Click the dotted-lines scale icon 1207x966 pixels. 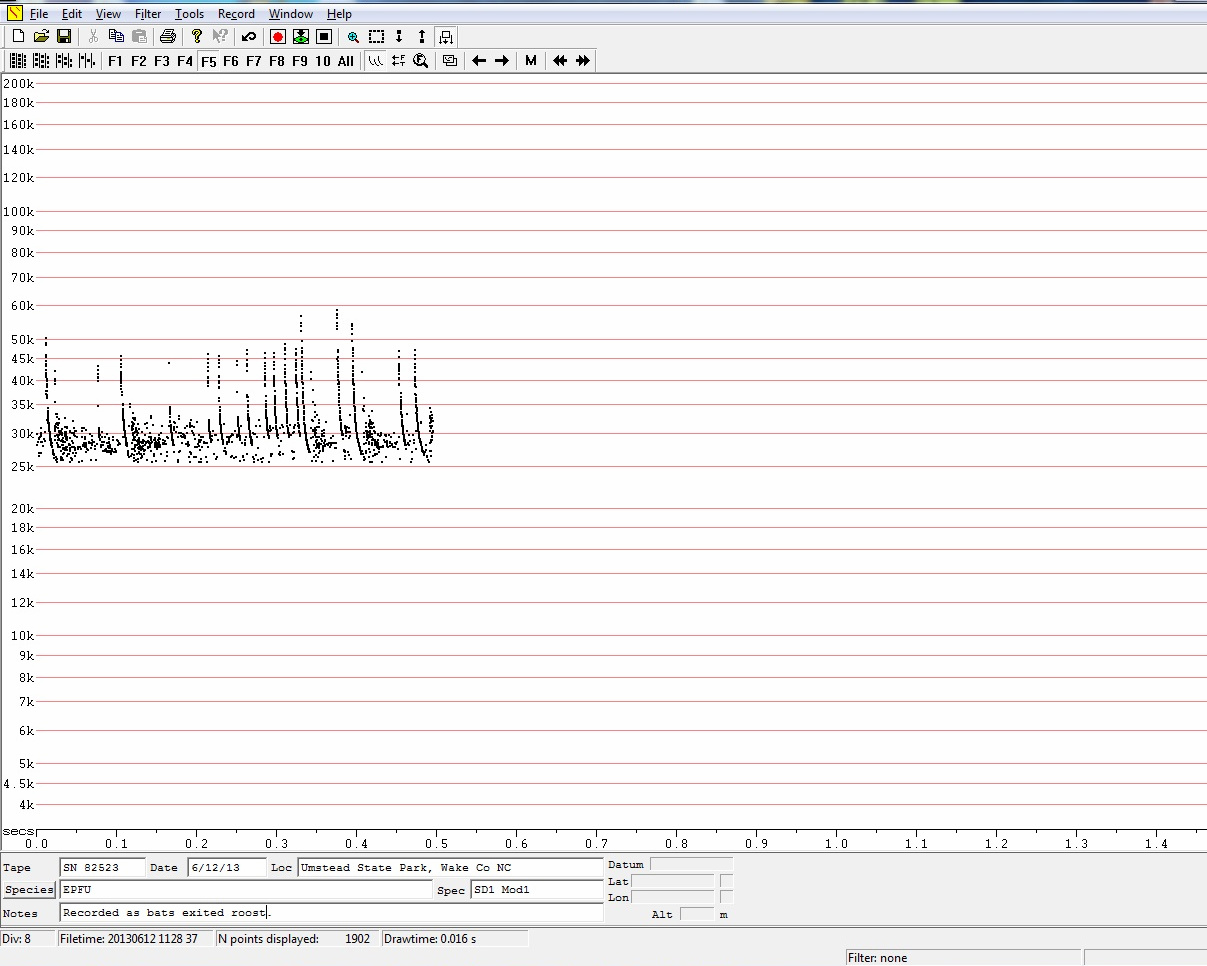point(399,61)
